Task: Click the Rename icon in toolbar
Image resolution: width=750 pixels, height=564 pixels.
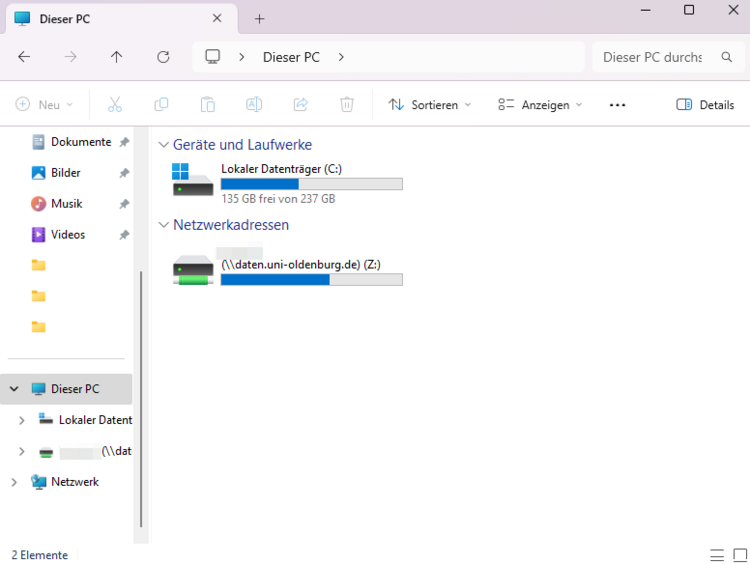Action: (x=254, y=105)
